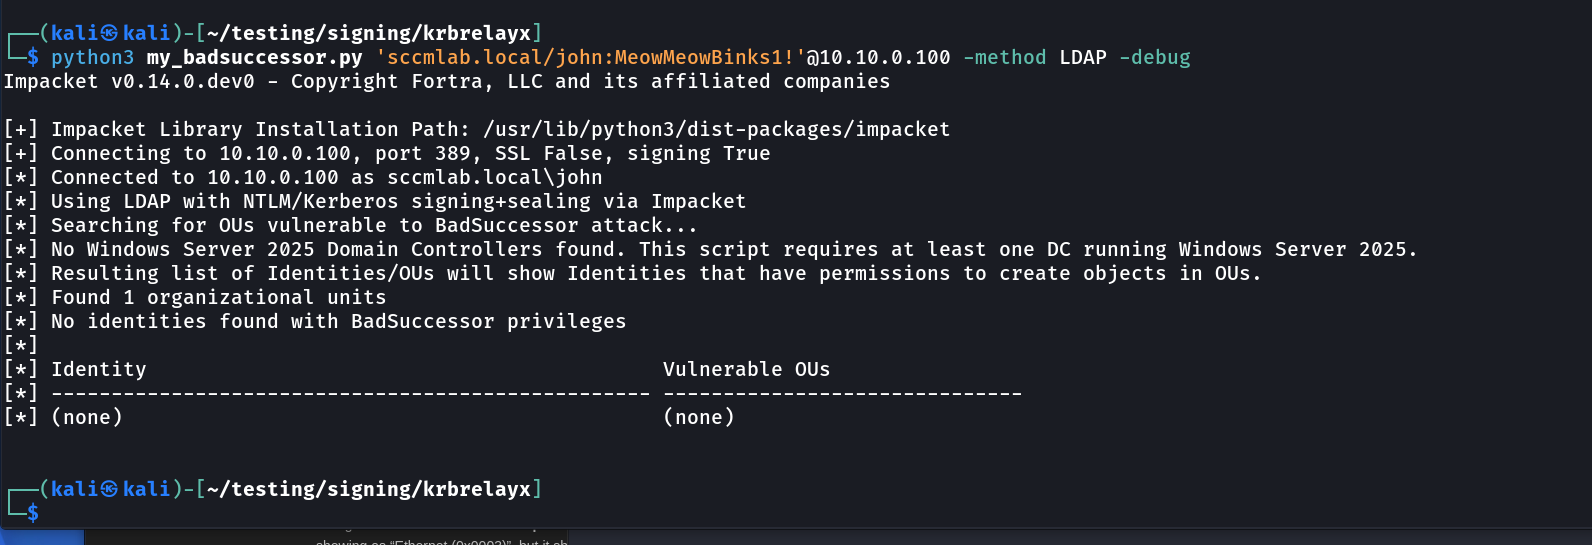Click the Kali skull symbol in bottom prompt
This screenshot has width=1592, height=545.
[110, 490]
